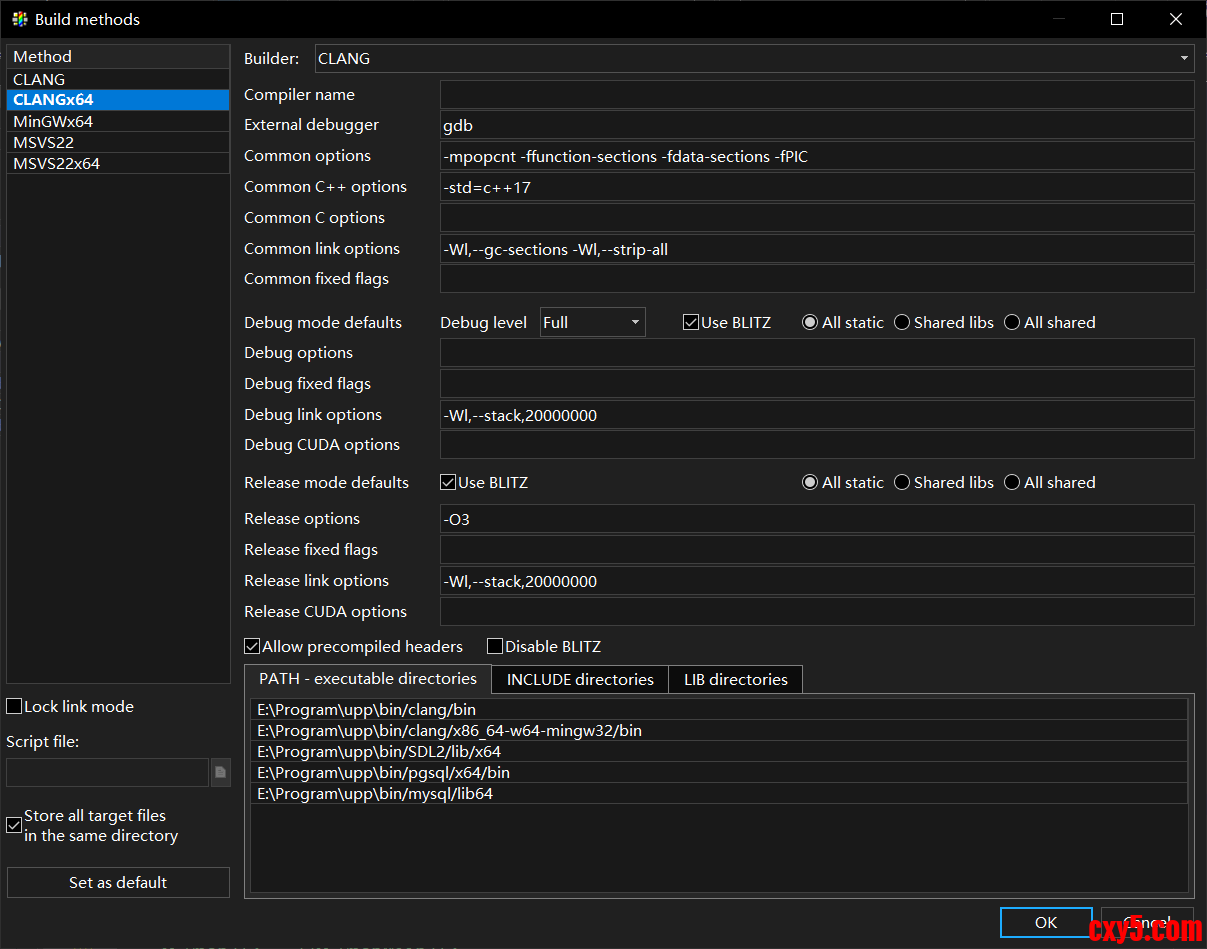The height and width of the screenshot is (949, 1207).
Task: Click the Compiler name input field
Action: click(816, 95)
